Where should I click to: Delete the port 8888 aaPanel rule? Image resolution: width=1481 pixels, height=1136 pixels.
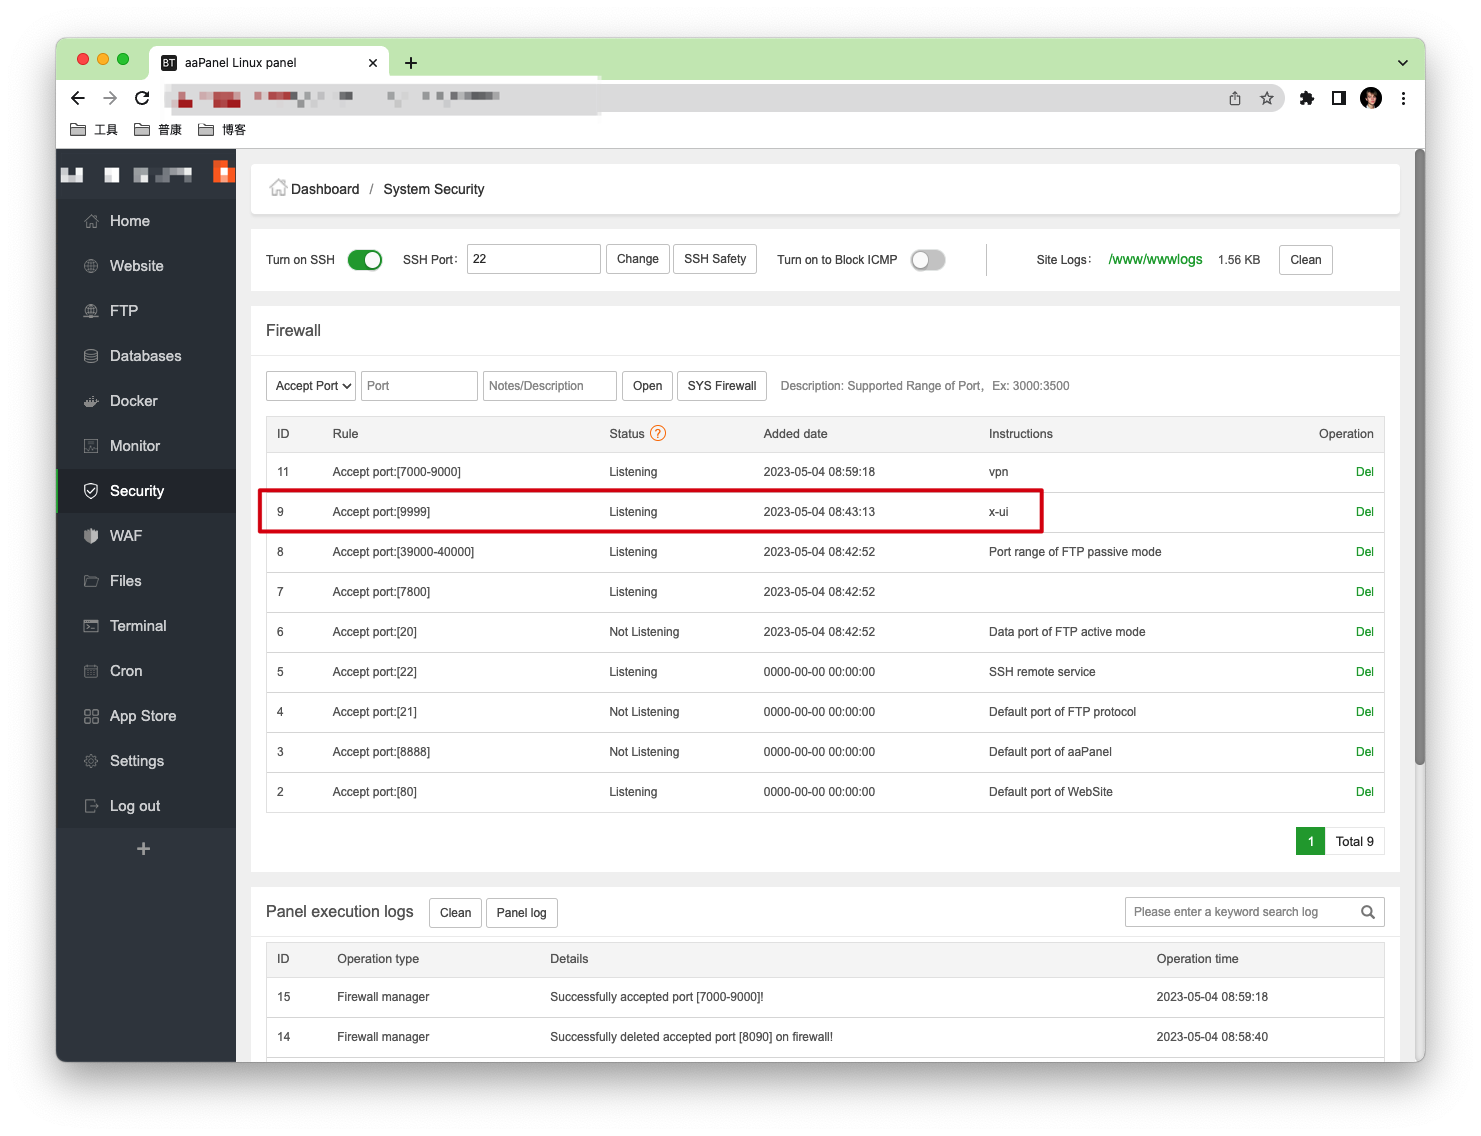pos(1364,752)
